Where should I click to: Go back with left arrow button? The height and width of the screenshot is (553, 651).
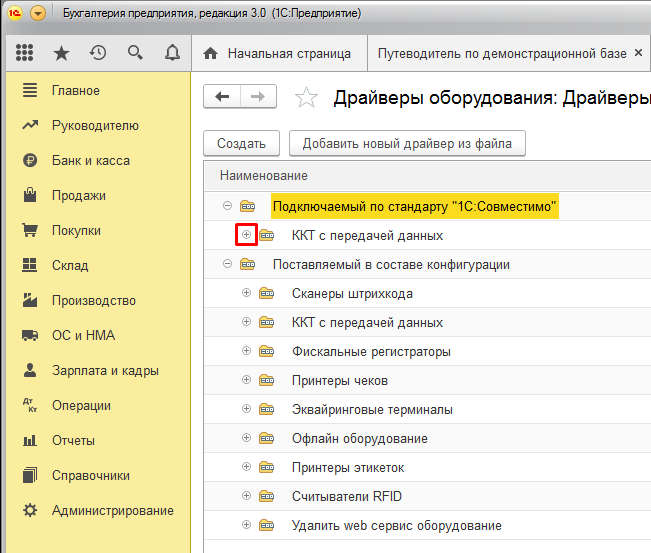[222, 97]
